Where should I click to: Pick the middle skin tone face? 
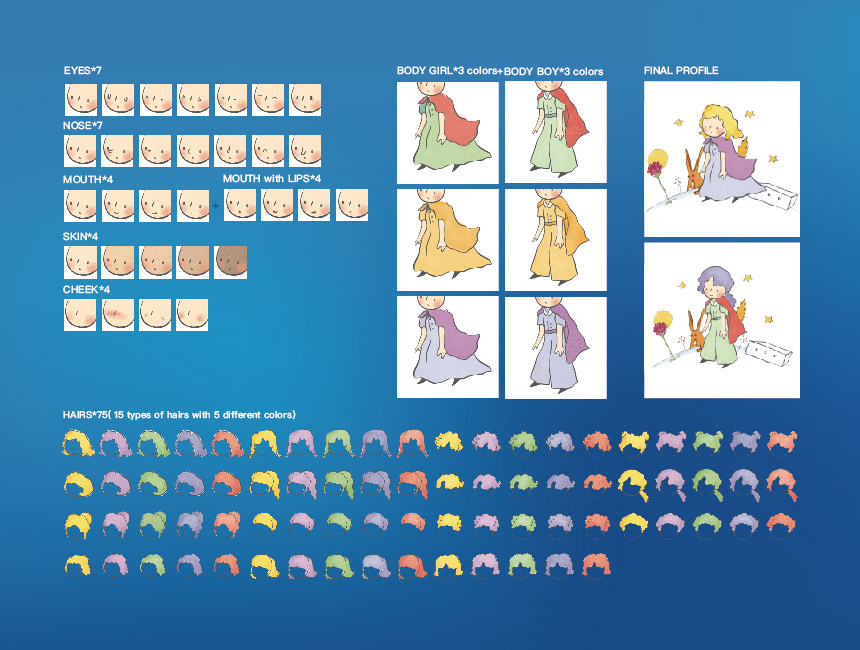tap(155, 262)
